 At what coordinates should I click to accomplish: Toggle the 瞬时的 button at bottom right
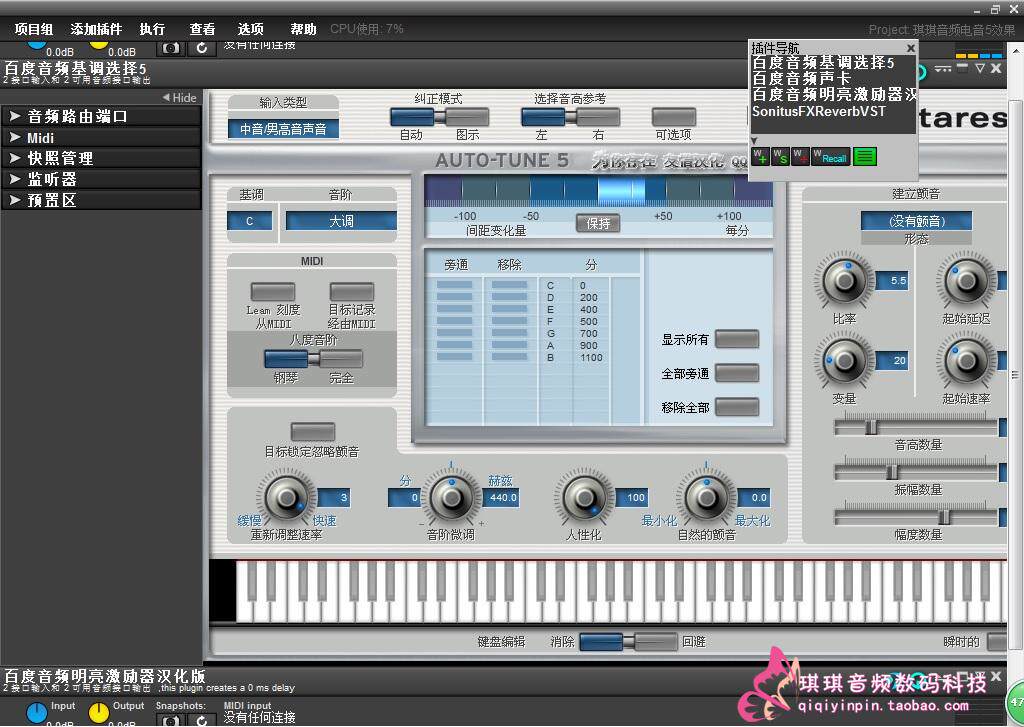tap(997, 642)
